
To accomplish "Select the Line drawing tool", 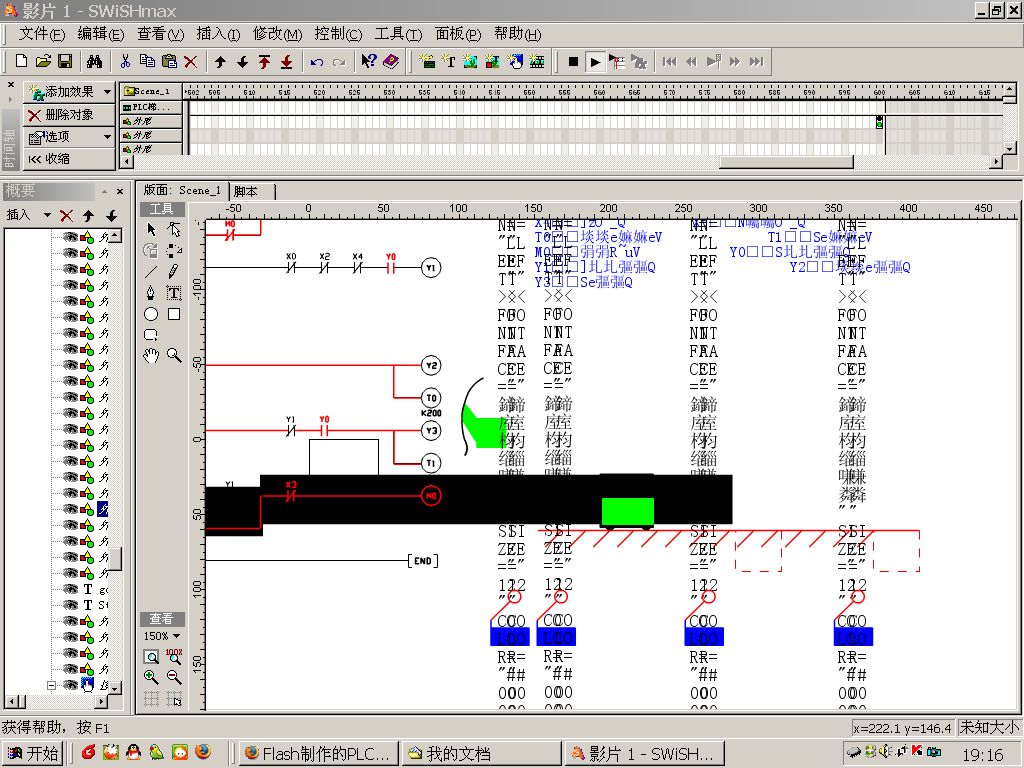I will (151, 271).
